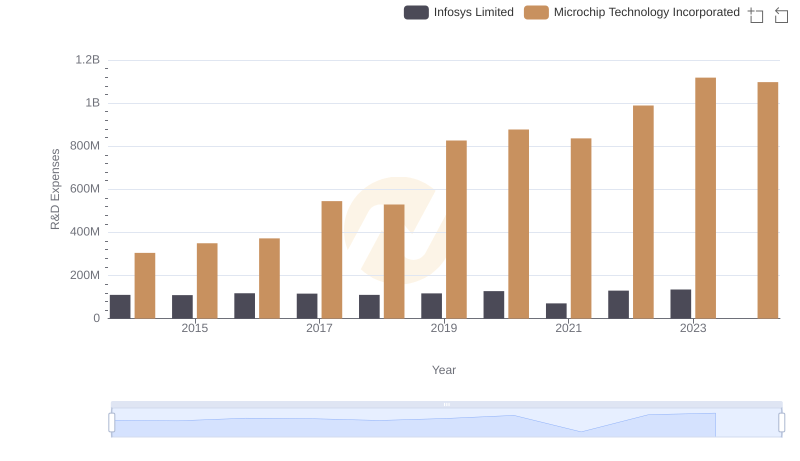This screenshot has height=461, width=800.
Task: Click the Infosys 2015 dark bar
Action: pos(182,306)
